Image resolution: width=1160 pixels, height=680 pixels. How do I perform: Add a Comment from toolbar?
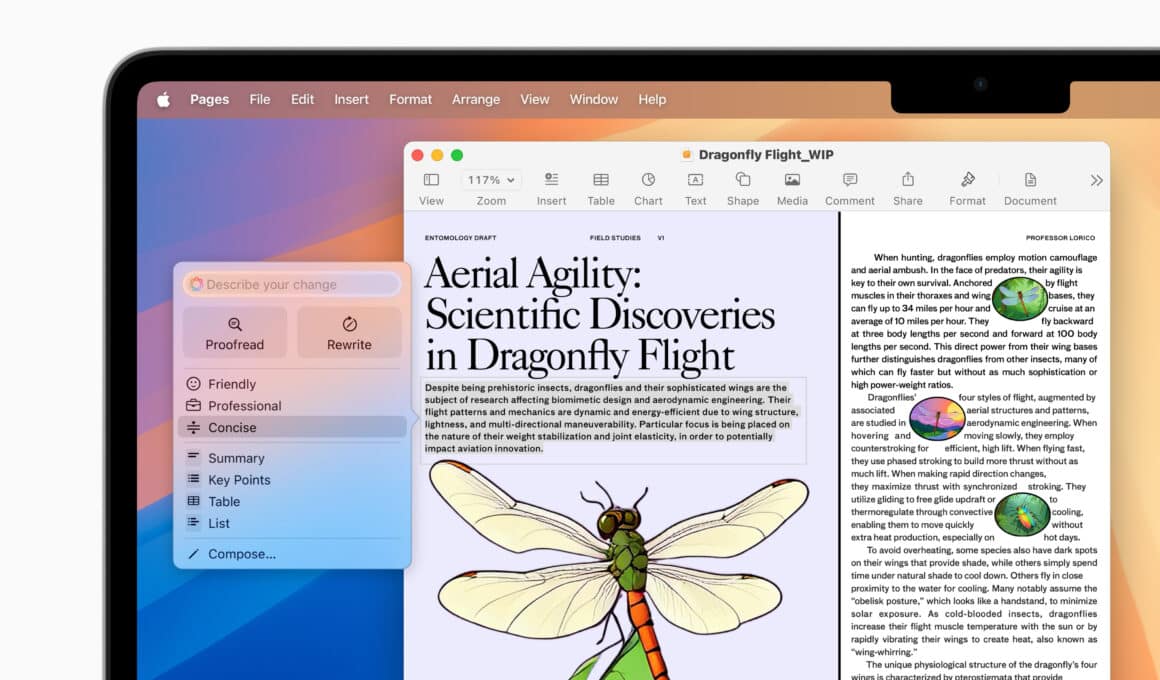850,180
